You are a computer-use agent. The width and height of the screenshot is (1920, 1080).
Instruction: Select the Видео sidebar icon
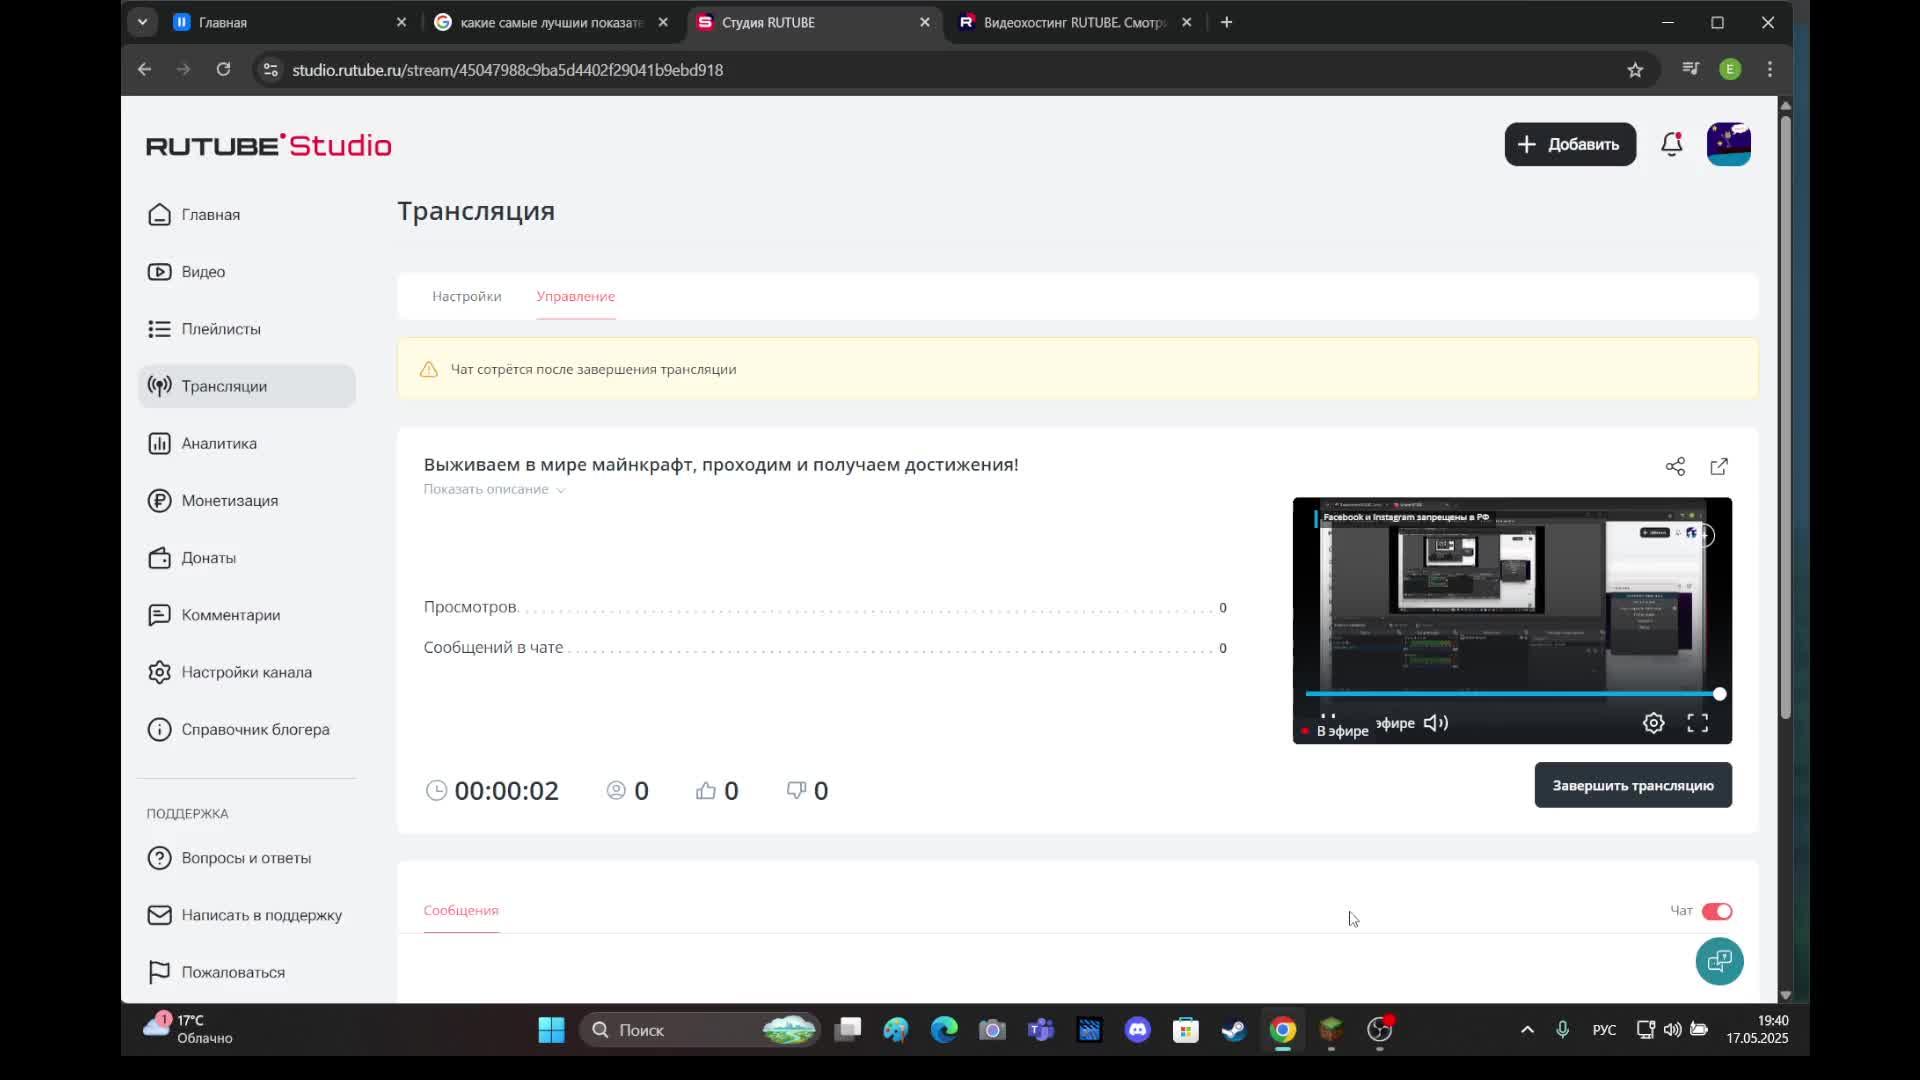click(160, 271)
